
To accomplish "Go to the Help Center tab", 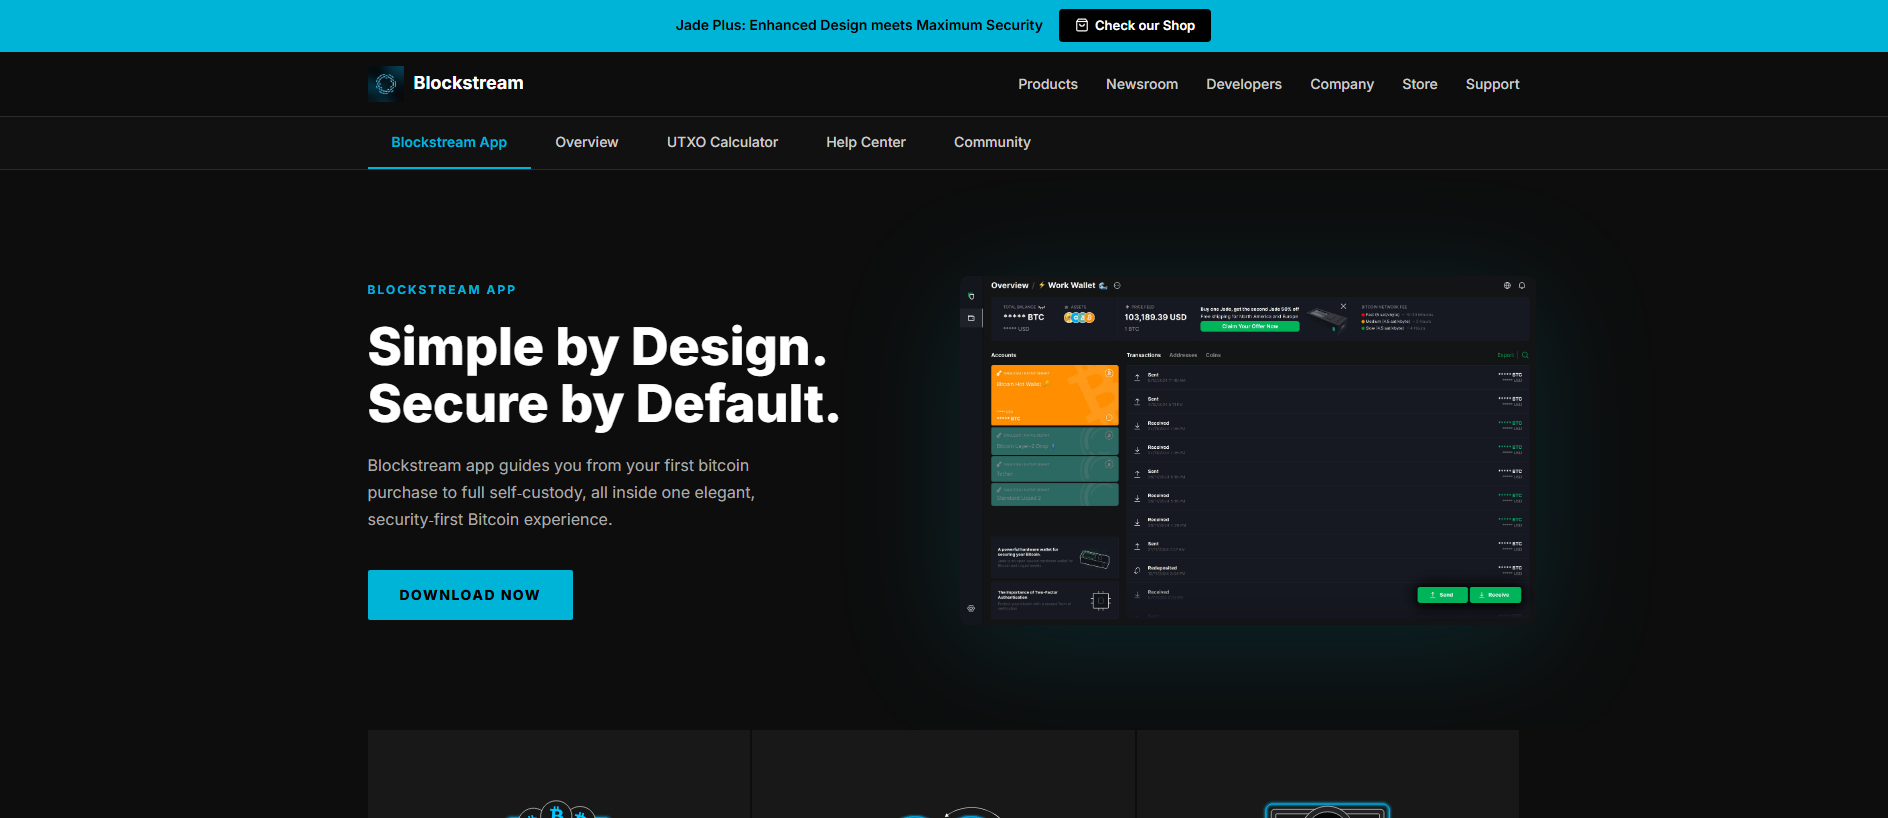I will tap(866, 142).
